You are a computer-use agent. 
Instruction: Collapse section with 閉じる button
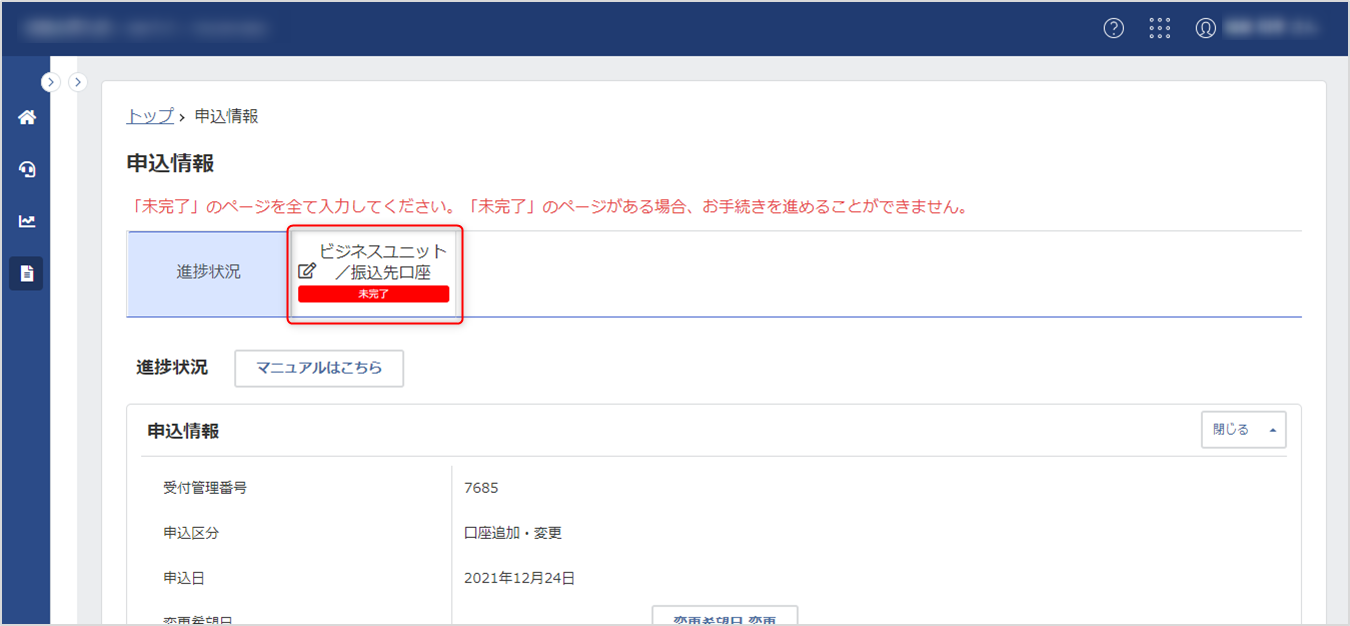pyautogui.click(x=1243, y=430)
